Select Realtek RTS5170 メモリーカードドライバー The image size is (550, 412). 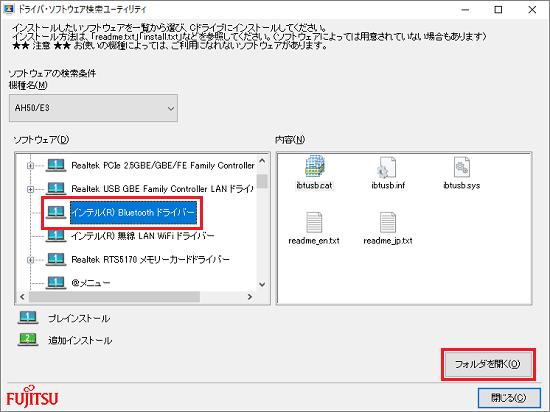pyautogui.click(x=150, y=259)
